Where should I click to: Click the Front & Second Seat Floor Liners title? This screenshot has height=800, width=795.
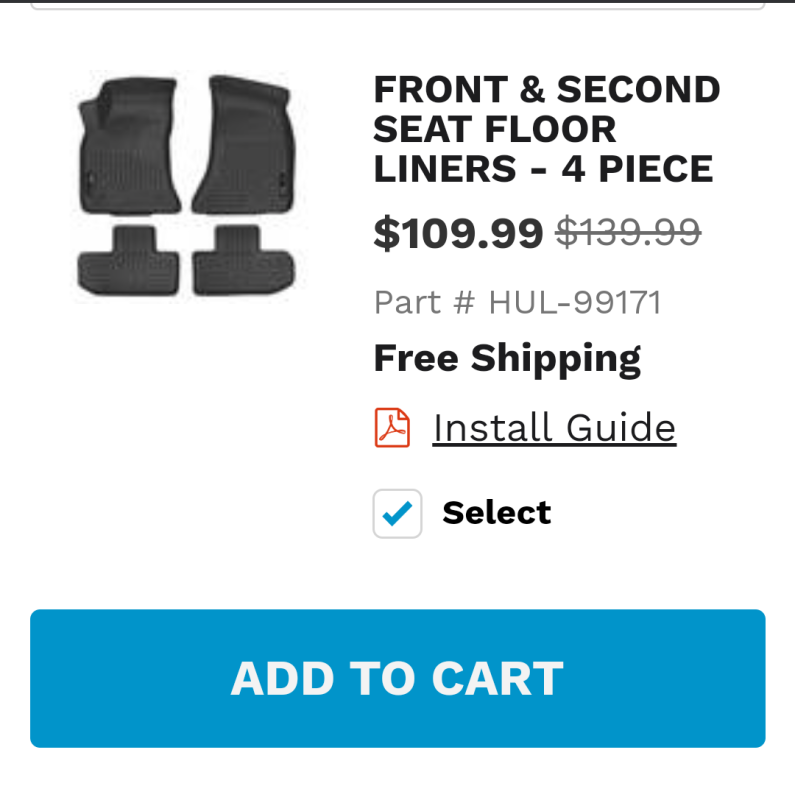(x=546, y=130)
